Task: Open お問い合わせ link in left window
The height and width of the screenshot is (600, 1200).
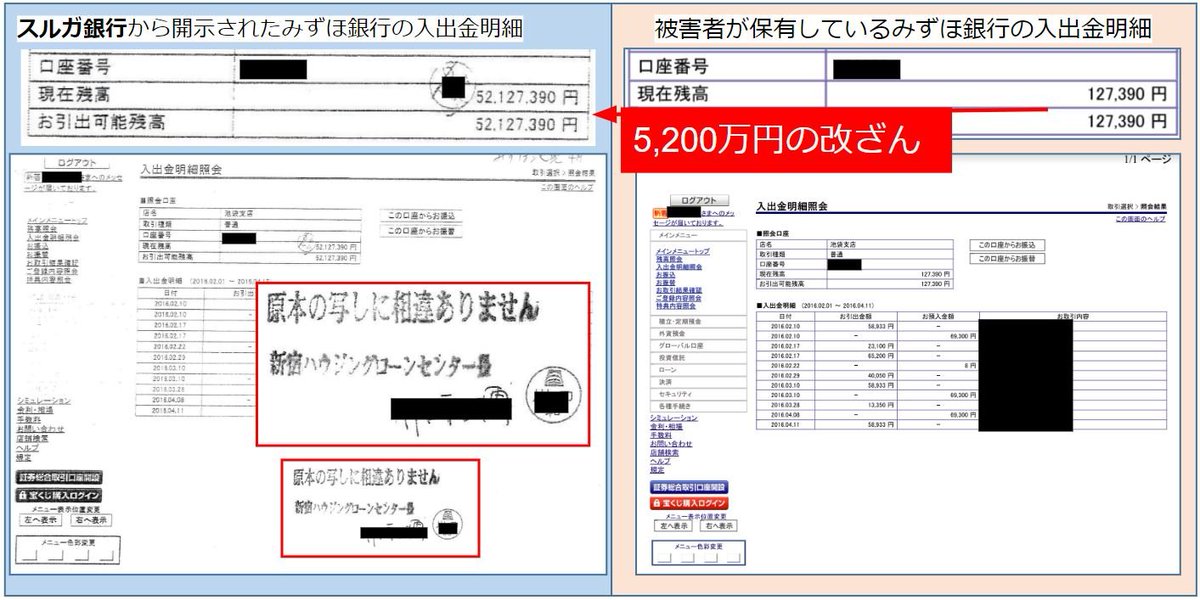Action: (40, 428)
